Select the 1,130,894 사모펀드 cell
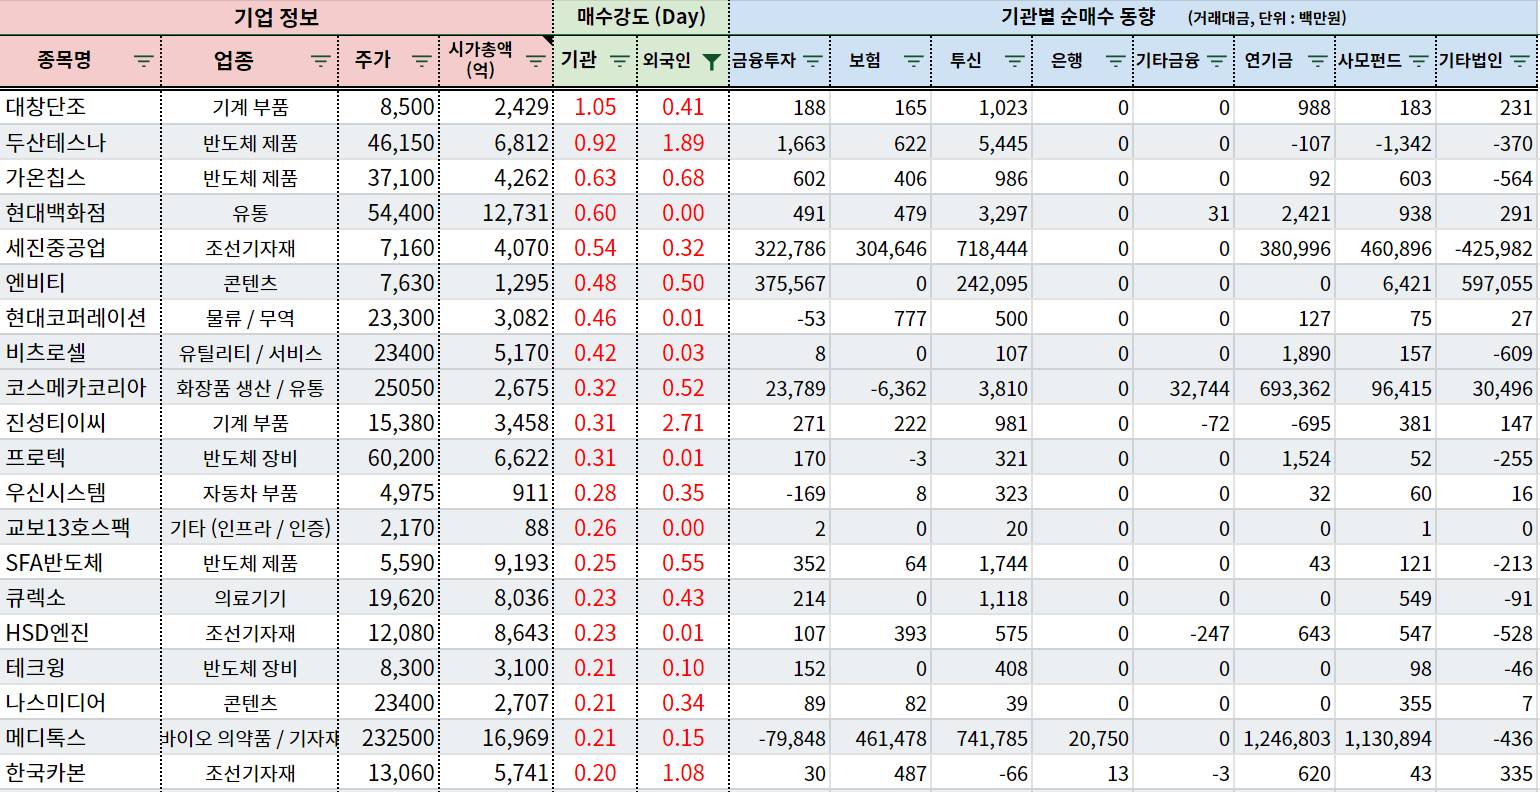Viewport: 1540px width, 792px height. click(x=1386, y=737)
